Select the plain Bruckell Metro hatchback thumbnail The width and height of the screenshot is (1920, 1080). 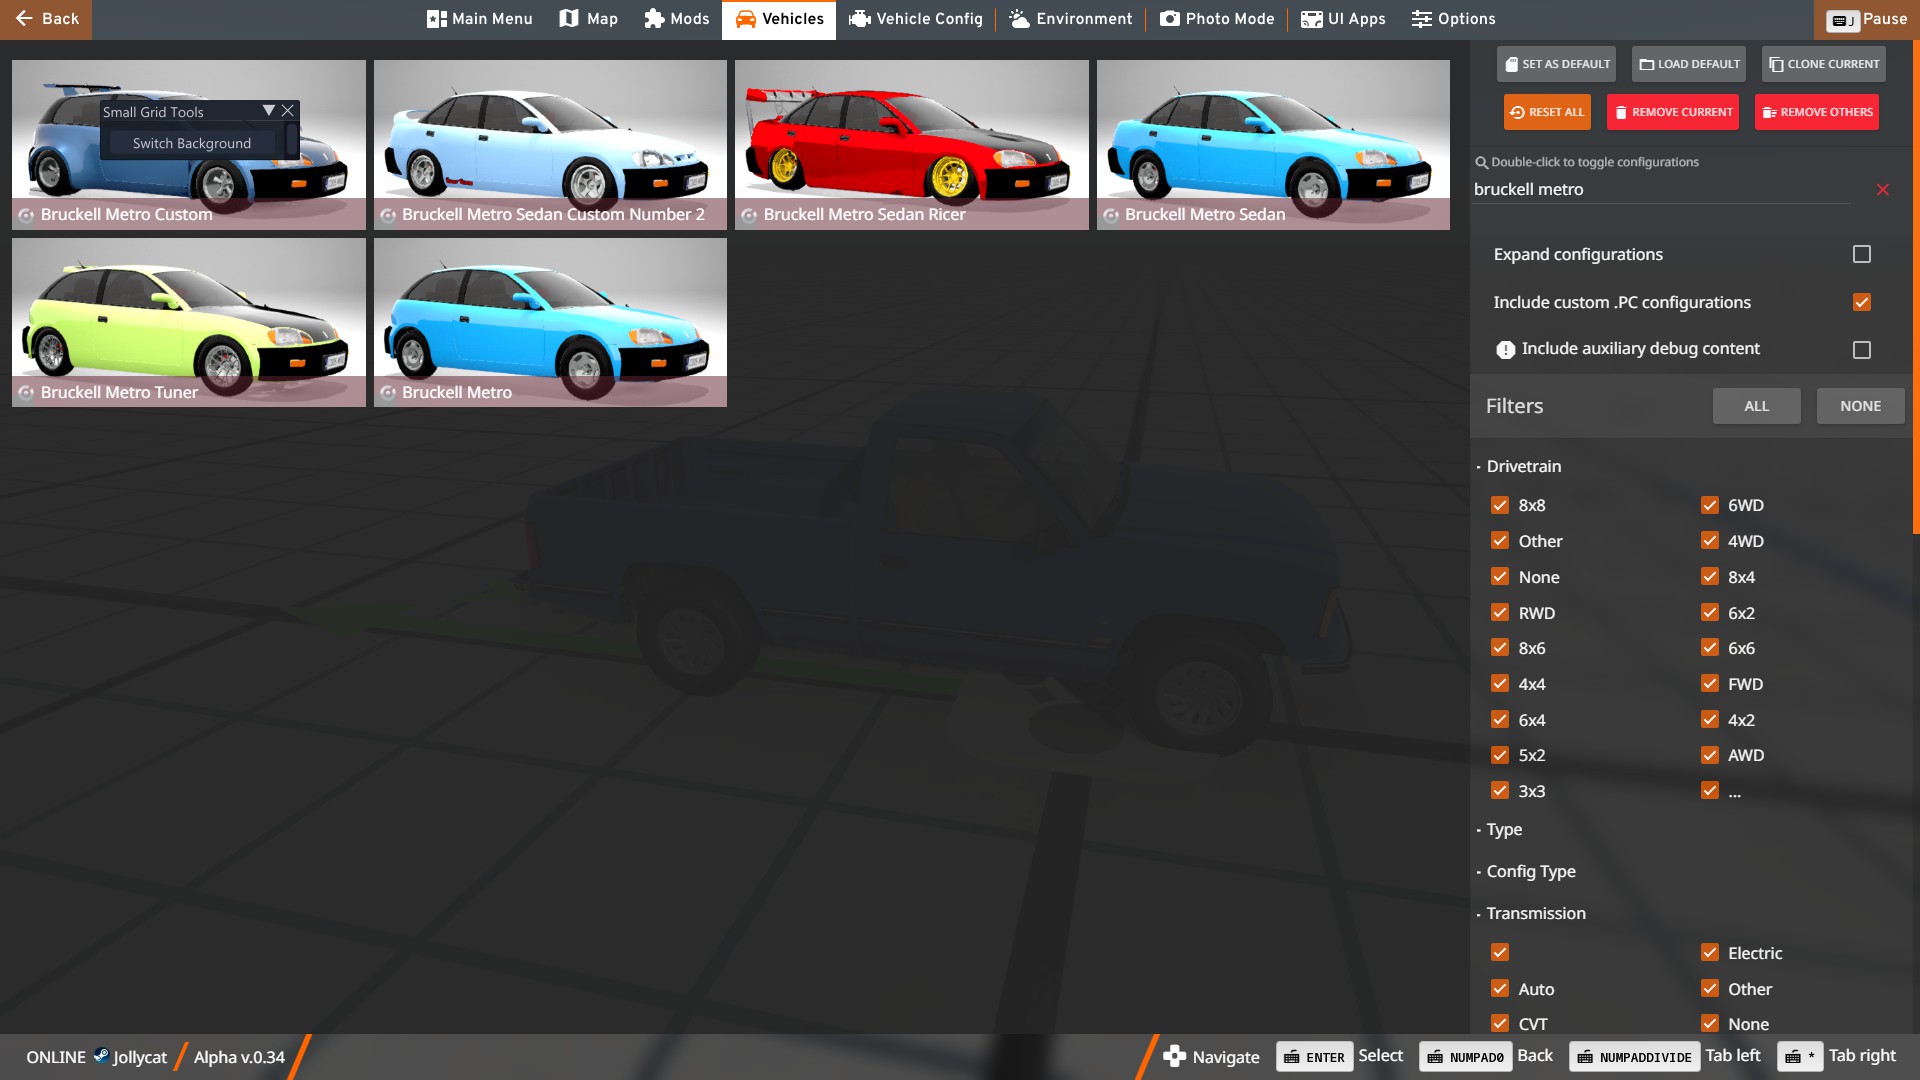tap(550, 322)
